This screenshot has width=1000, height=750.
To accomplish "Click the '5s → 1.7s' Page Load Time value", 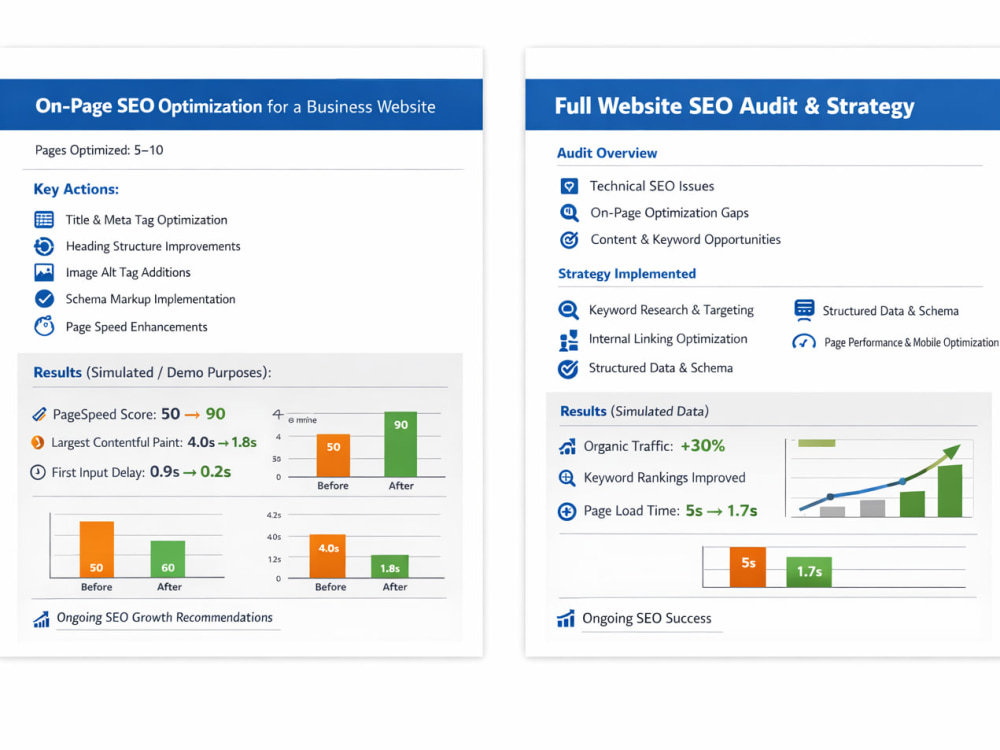I will pyautogui.click(x=721, y=511).
